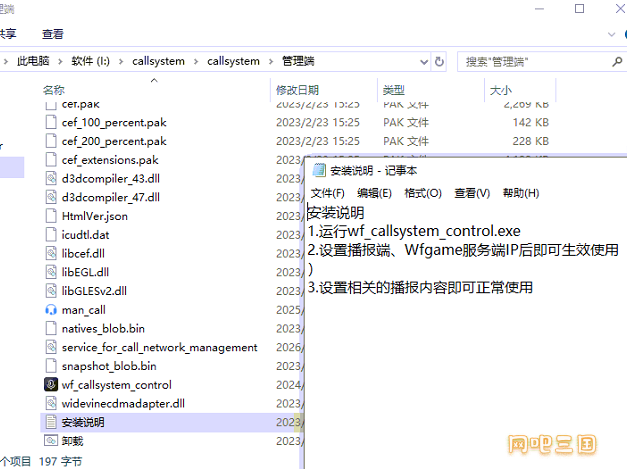Click the snapshot_blob.bin file icon
627x469 pixels.
pyautogui.click(x=51, y=366)
